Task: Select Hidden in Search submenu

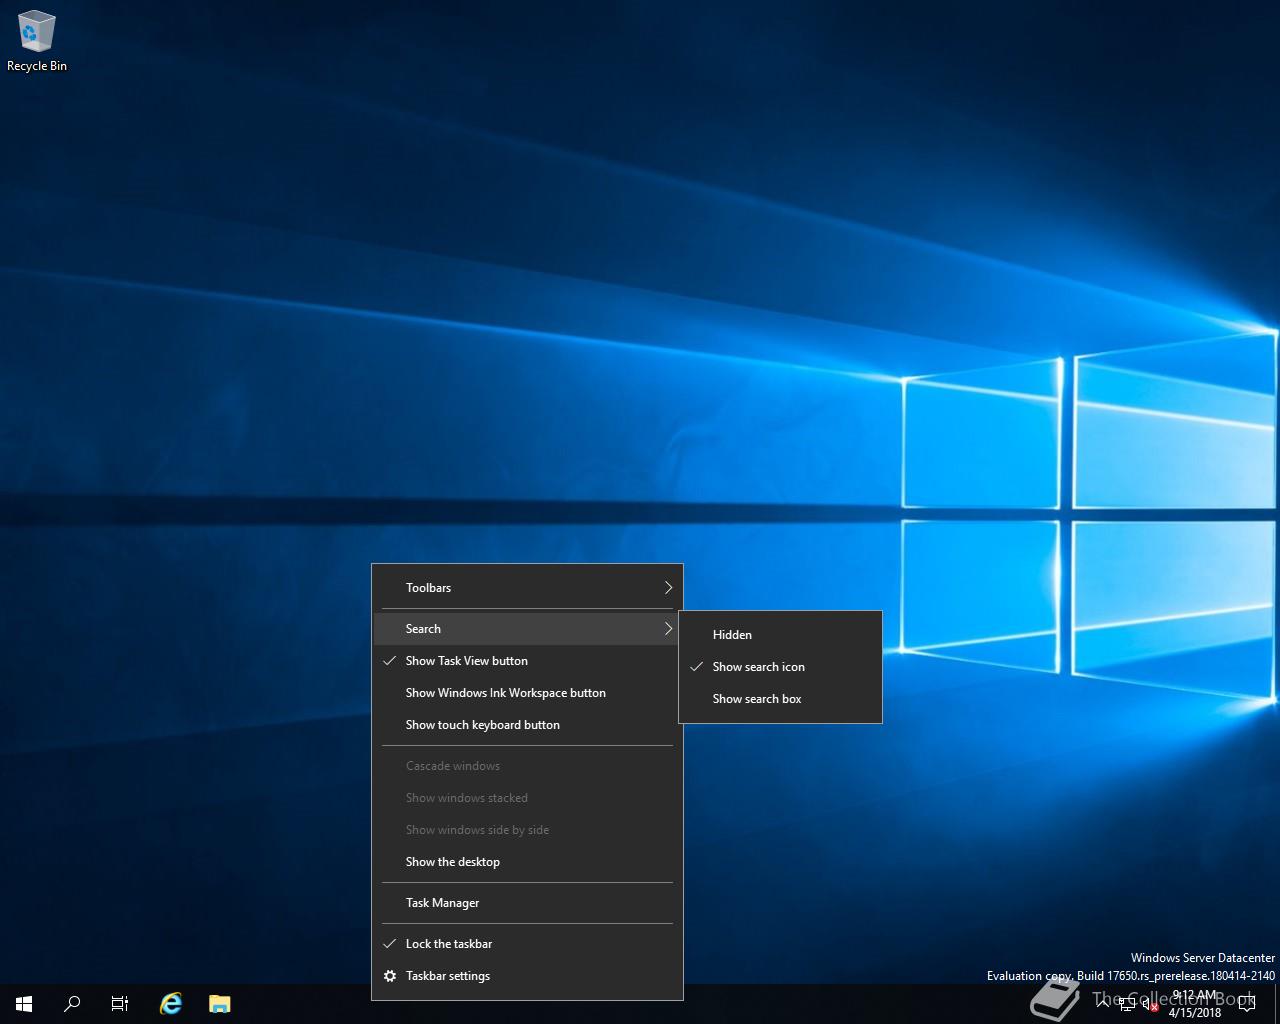Action: click(780, 635)
